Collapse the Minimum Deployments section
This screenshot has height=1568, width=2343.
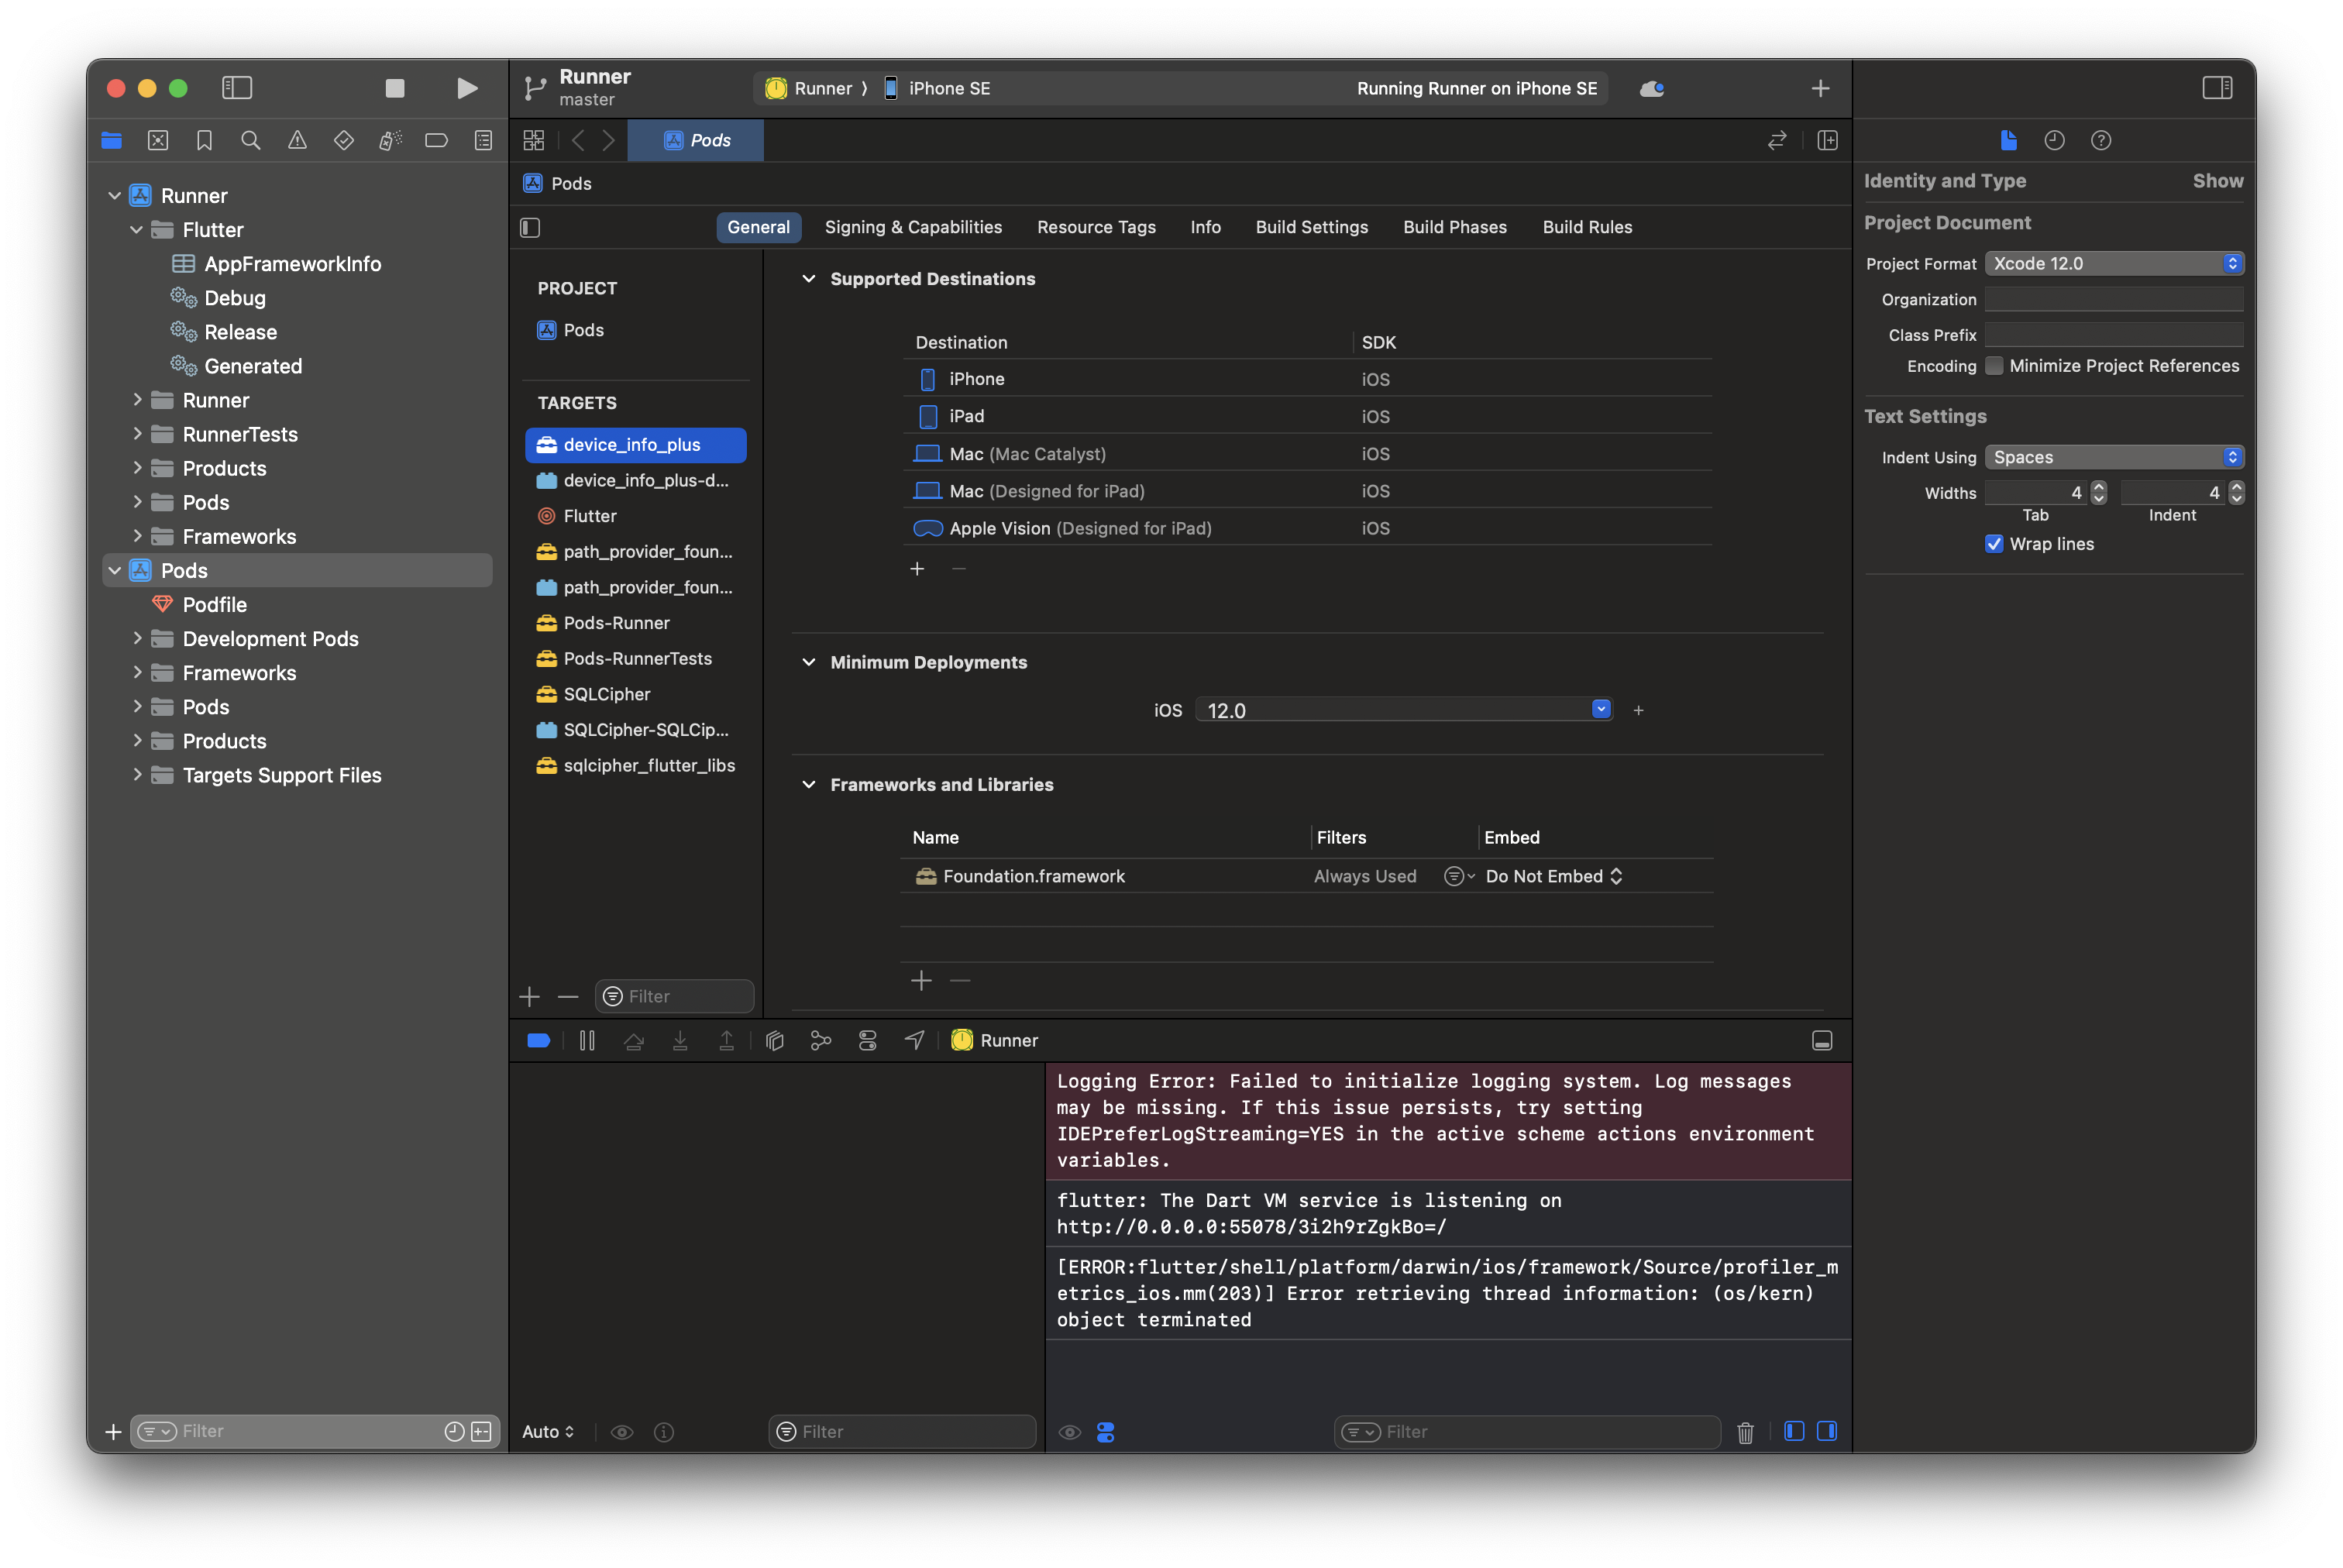pos(808,662)
